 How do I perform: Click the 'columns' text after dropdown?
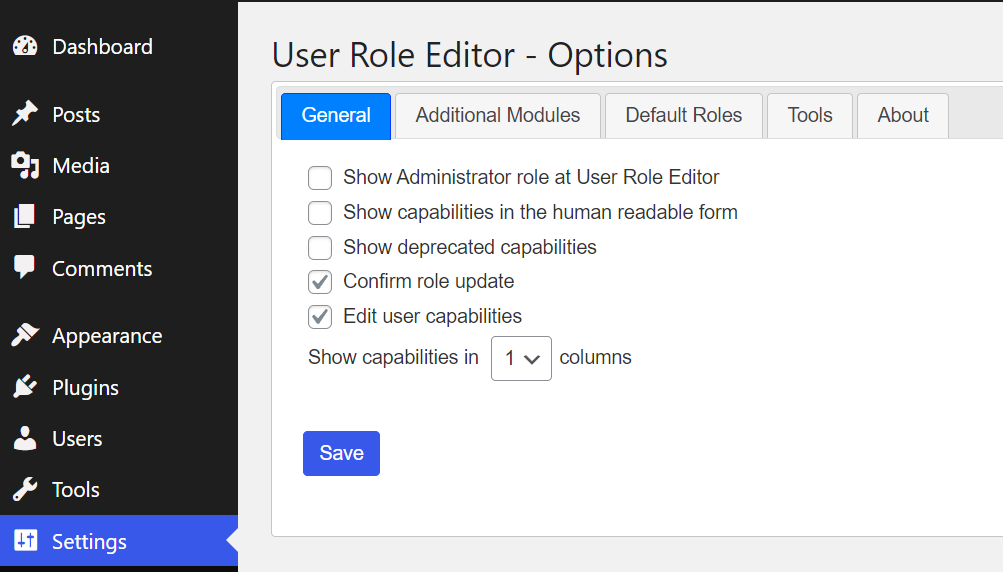click(x=596, y=357)
